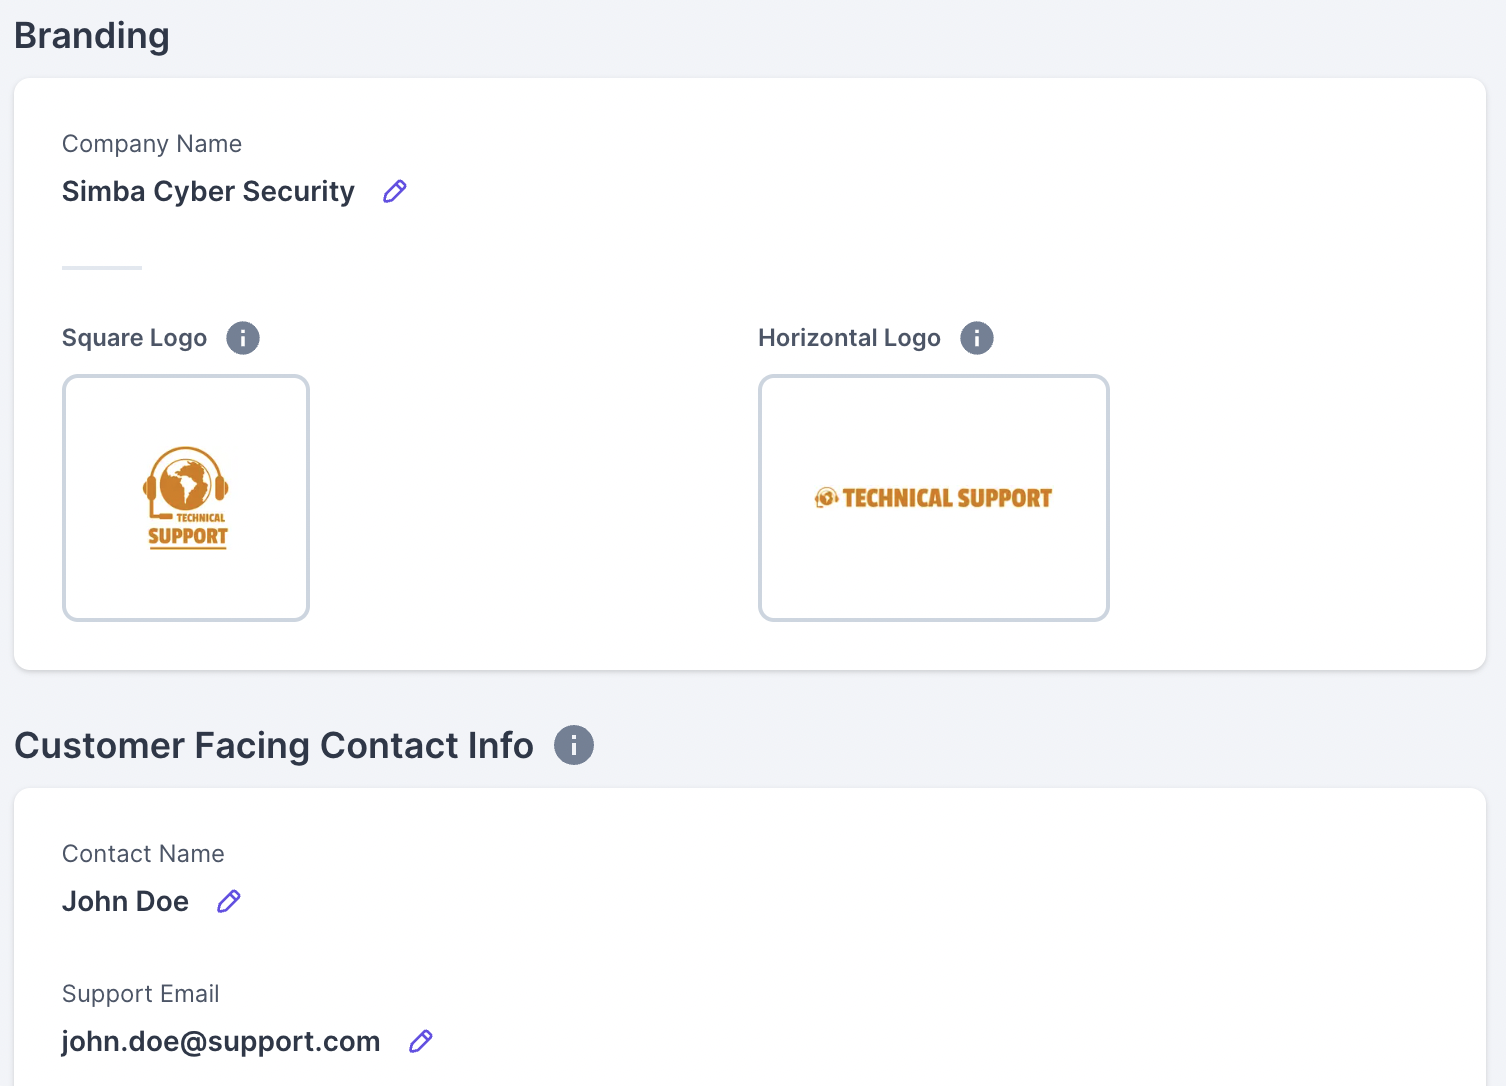Click the john.doe@support.com email text

221,1041
